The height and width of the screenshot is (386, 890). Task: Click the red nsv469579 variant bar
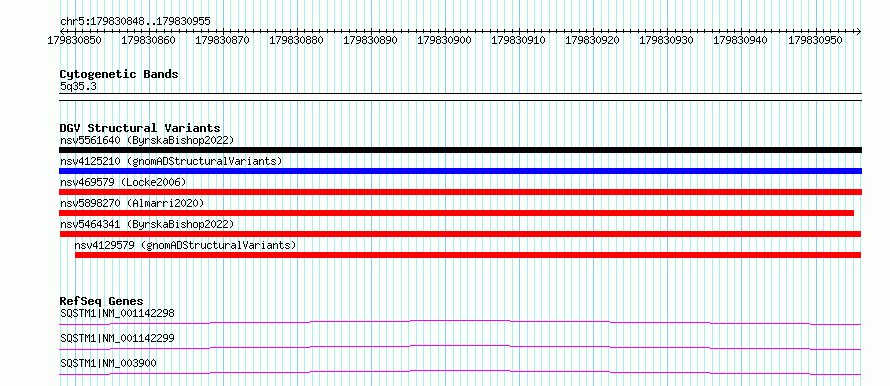coord(460,192)
